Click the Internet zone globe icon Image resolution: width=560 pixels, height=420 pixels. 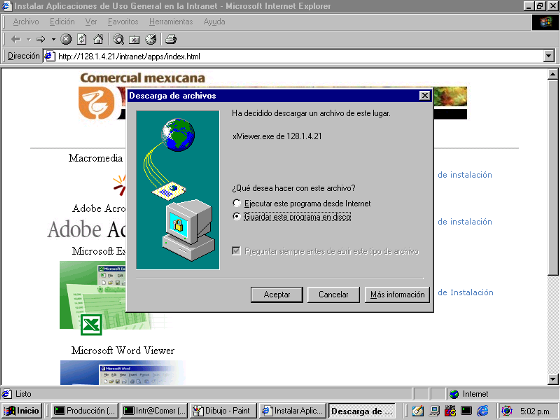(x=454, y=394)
